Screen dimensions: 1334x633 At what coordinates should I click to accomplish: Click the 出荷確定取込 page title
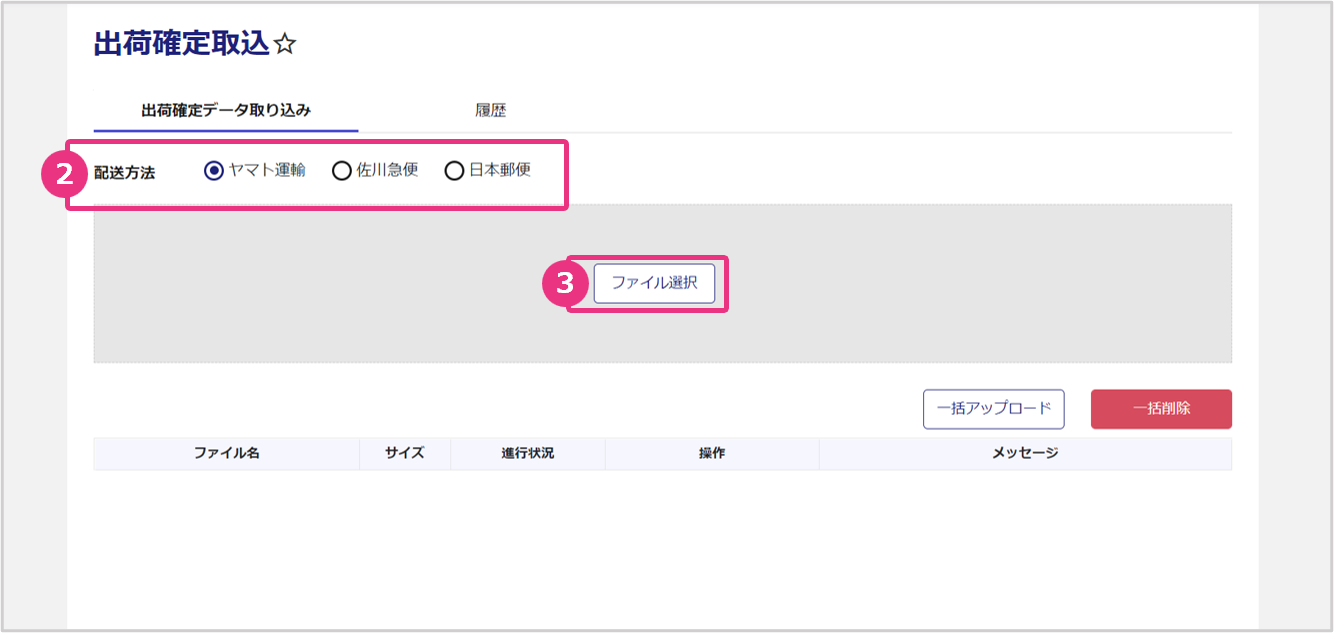pyautogui.click(x=181, y=45)
